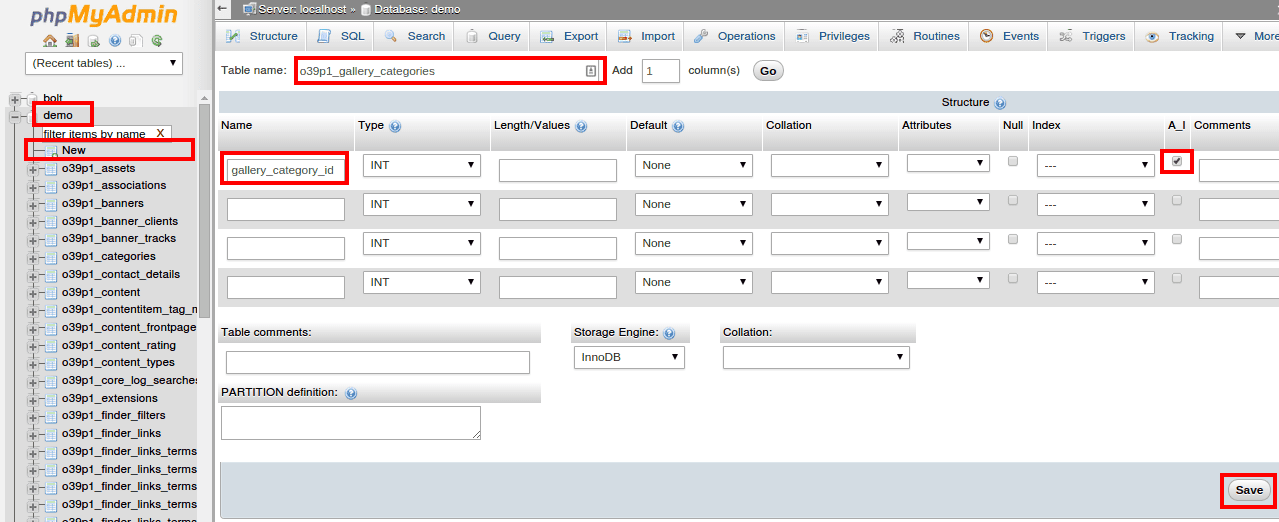This screenshot has height=522, width=1279.
Task: Open the Operations tab
Action: (x=733, y=36)
